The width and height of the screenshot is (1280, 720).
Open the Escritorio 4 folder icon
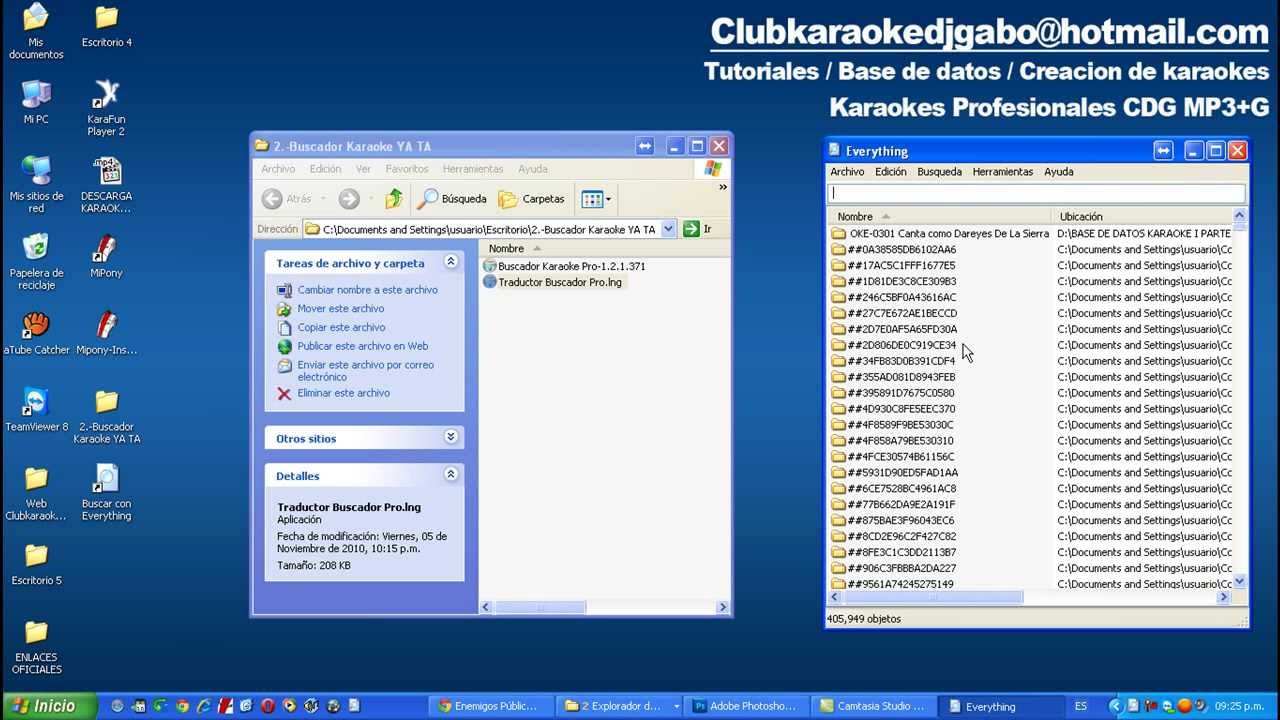(107, 27)
